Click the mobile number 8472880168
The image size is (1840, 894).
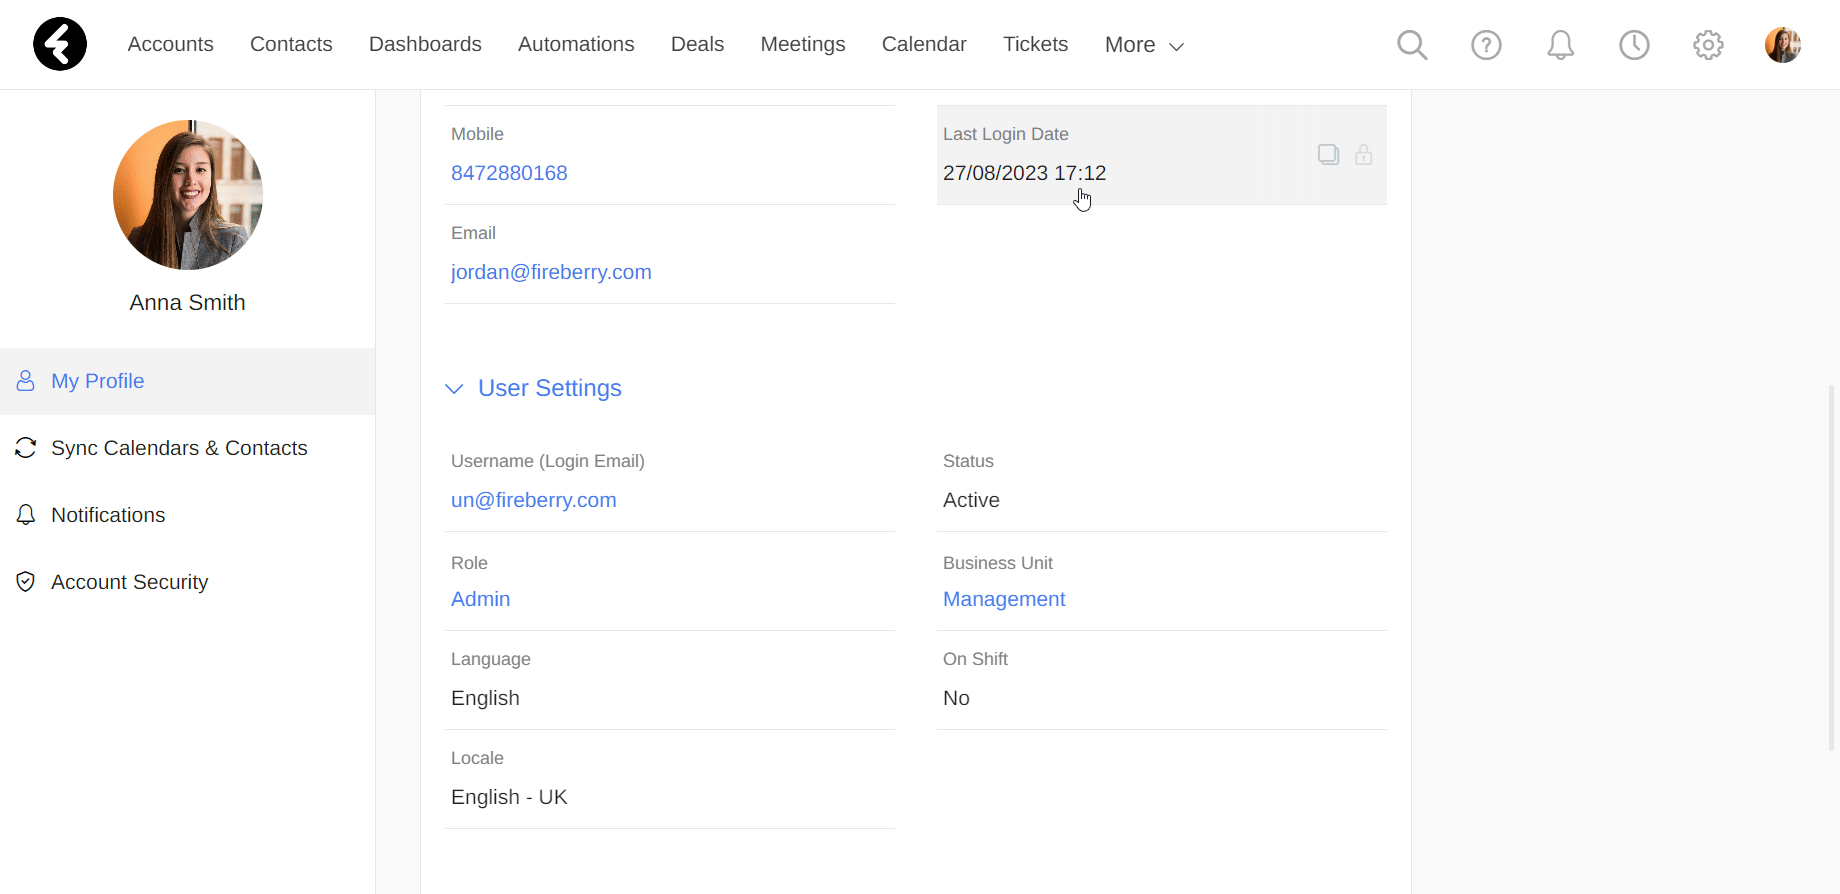pos(509,173)
